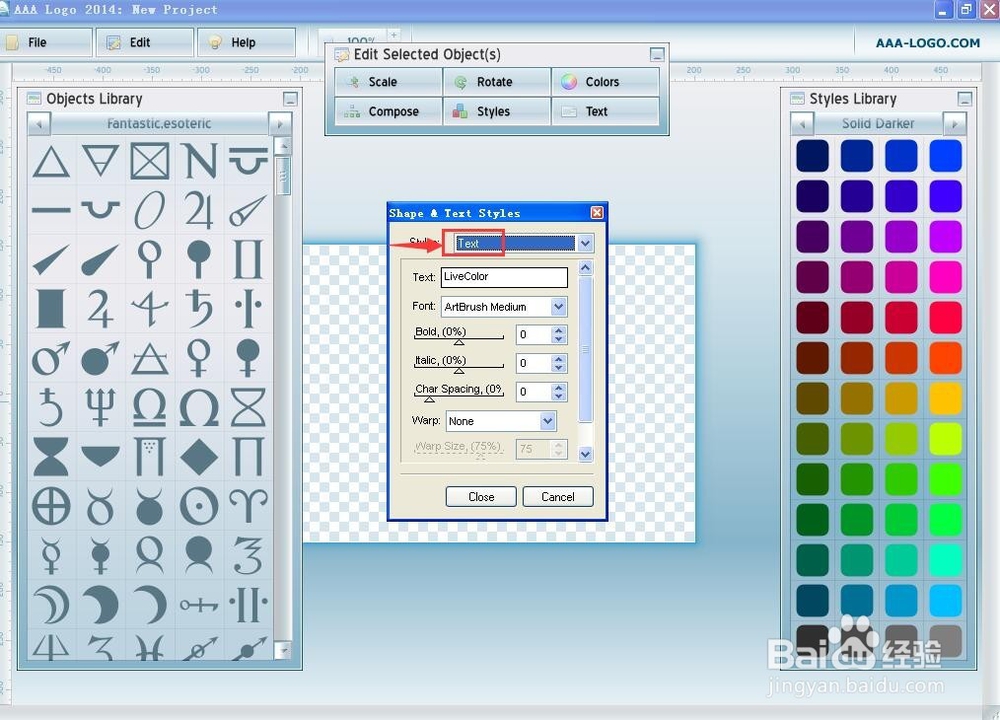Collapse the Edit Selected Object(s) panel
This screenshot has height=720, width=1000.
point(657,54)
